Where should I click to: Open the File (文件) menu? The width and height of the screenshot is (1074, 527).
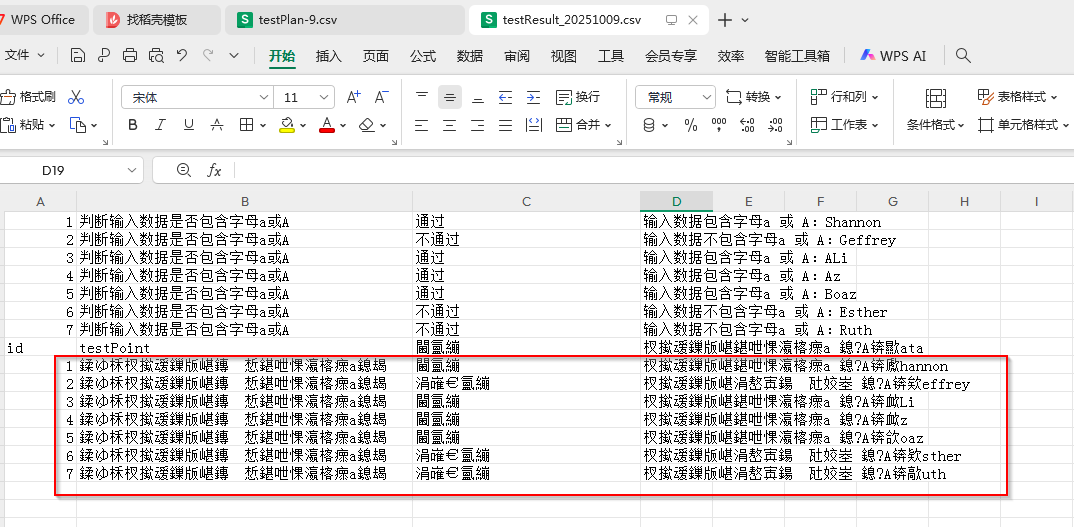(x=24, y=56)
